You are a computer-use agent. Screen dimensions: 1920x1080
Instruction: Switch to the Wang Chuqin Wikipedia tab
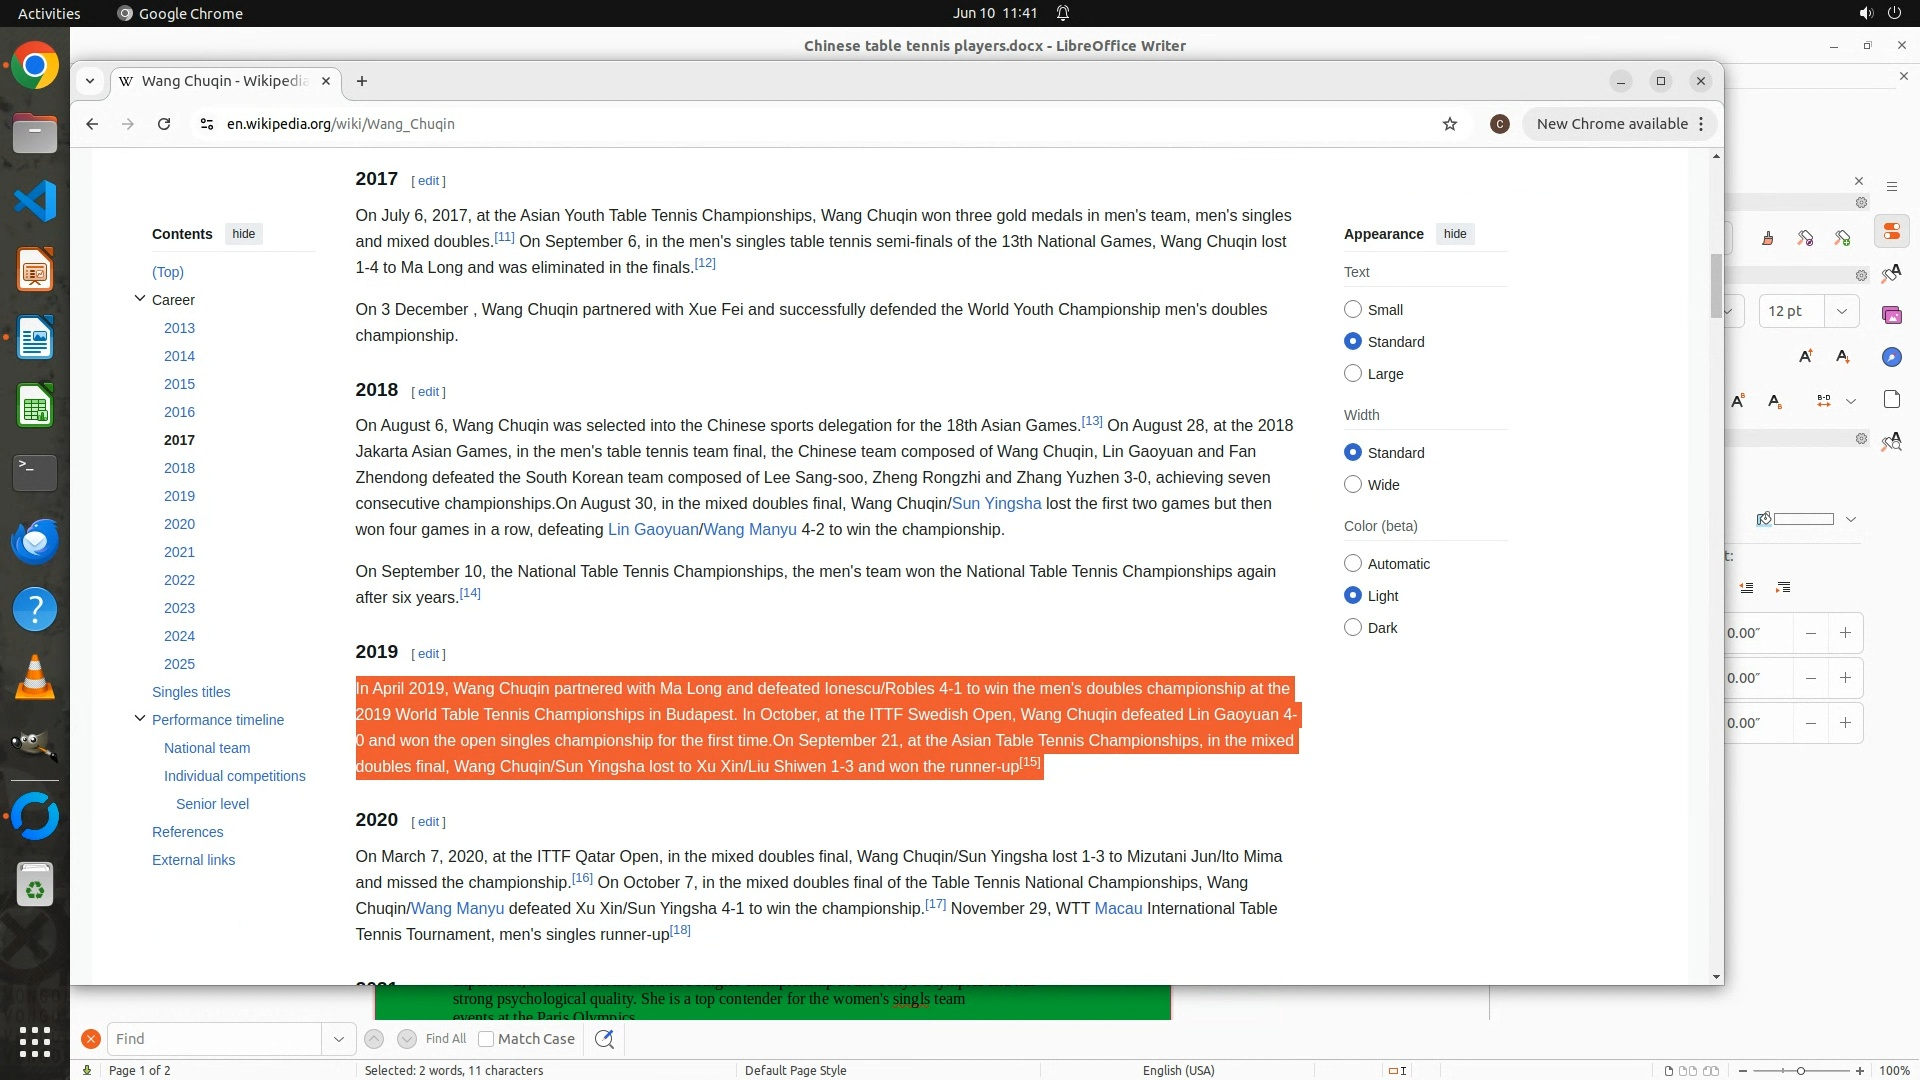[x=225, y=81]
